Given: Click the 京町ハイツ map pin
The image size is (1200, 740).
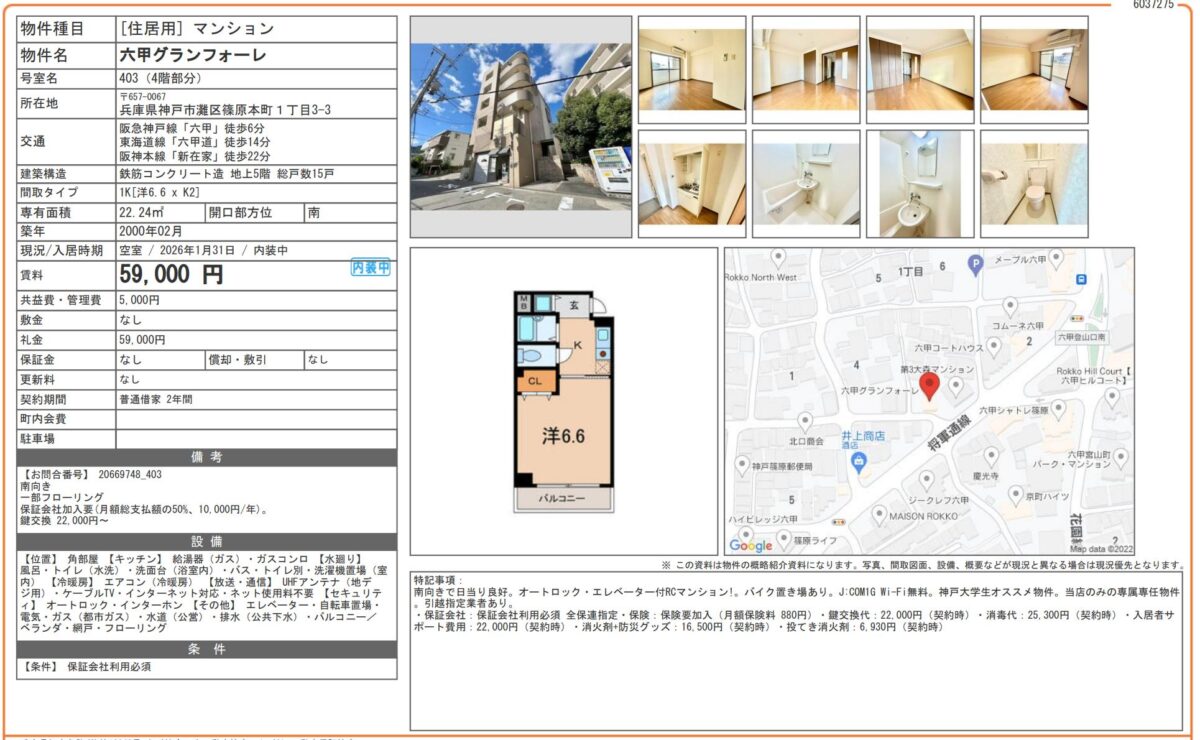Looking at the screenshot, I should [x=1017, y=495].
